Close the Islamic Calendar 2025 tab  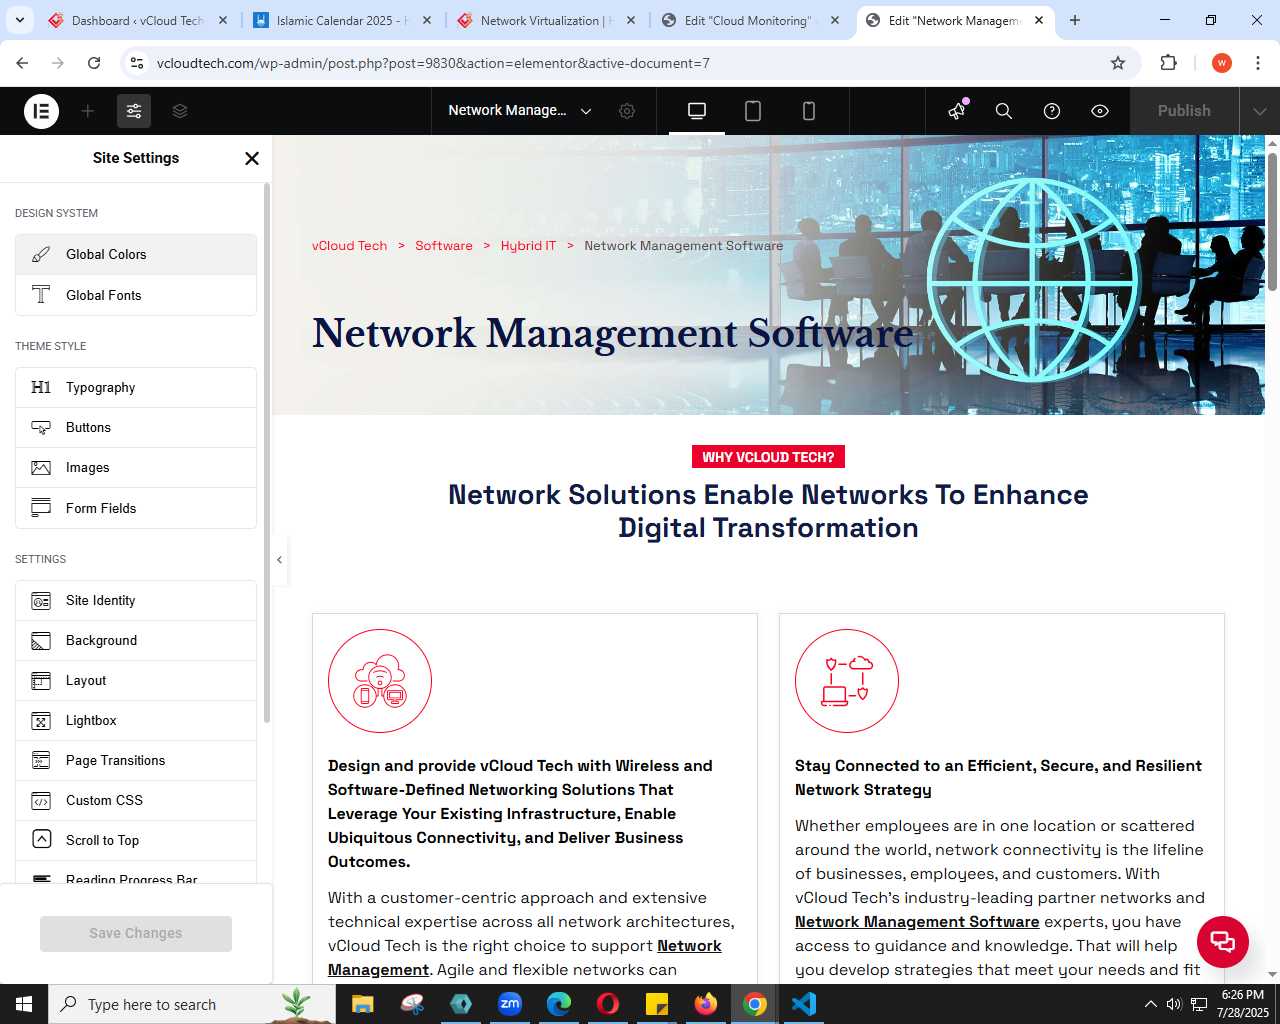(x=427, y=20)
